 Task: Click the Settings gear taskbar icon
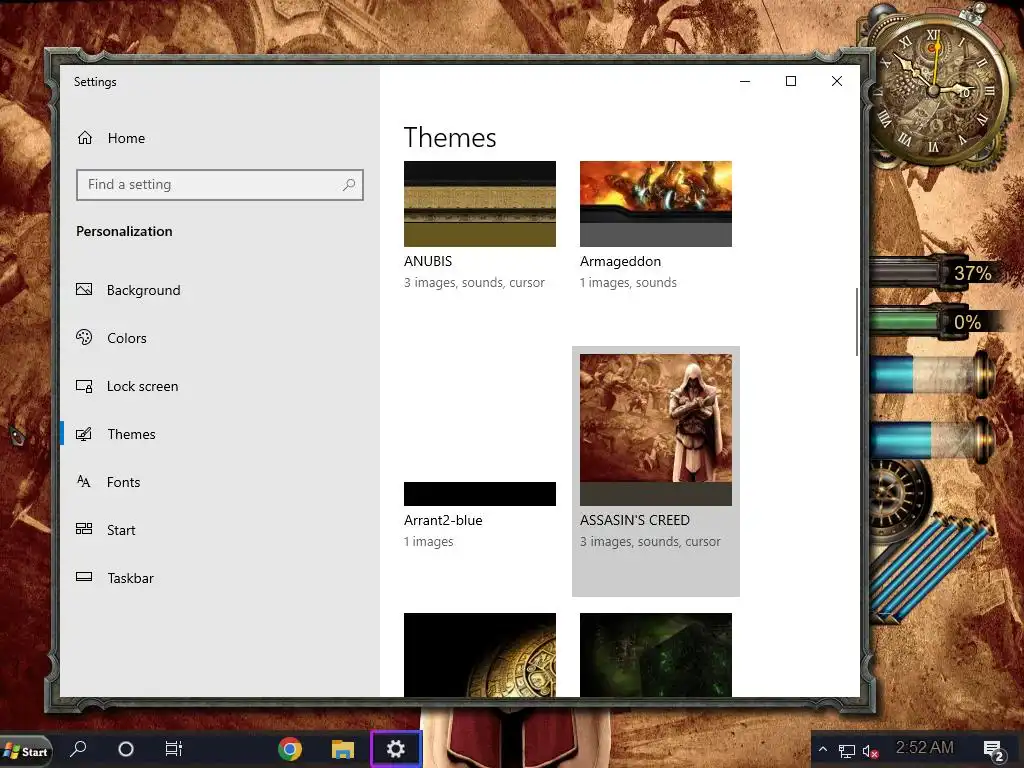click(396, 749)
